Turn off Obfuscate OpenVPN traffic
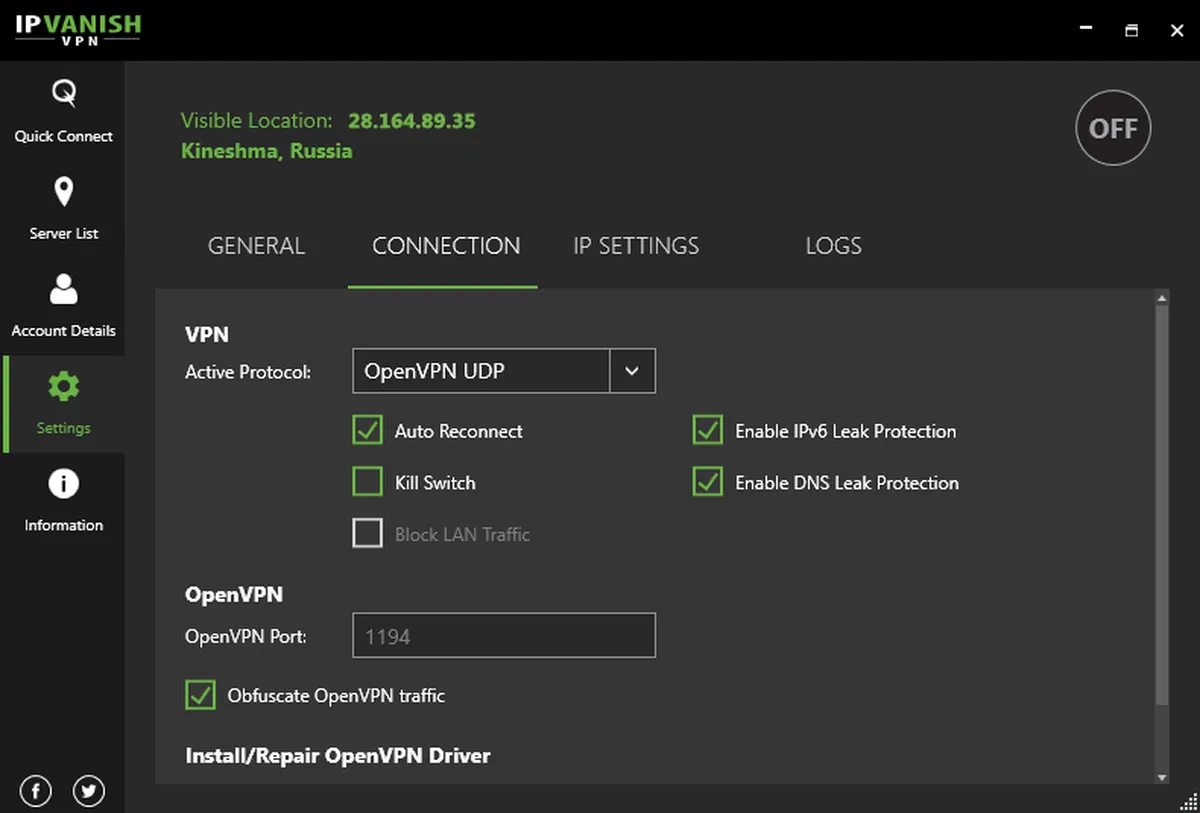Viewport: 1200px width, 813px height. pyautogui.click(x=201, y=695)
